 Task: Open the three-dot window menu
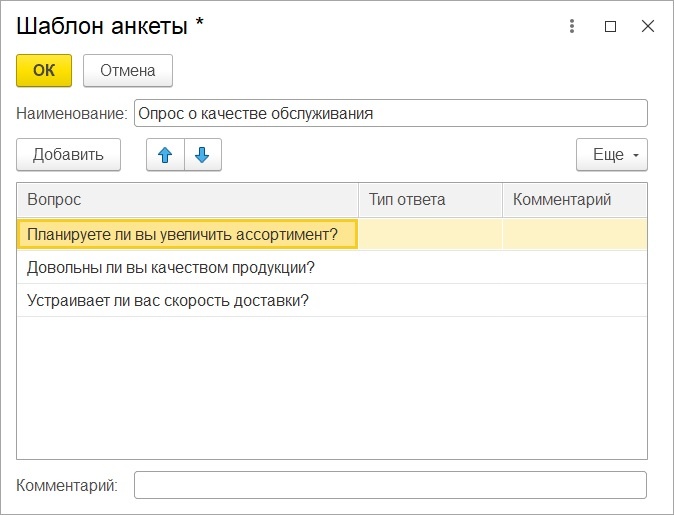point(572,26)
